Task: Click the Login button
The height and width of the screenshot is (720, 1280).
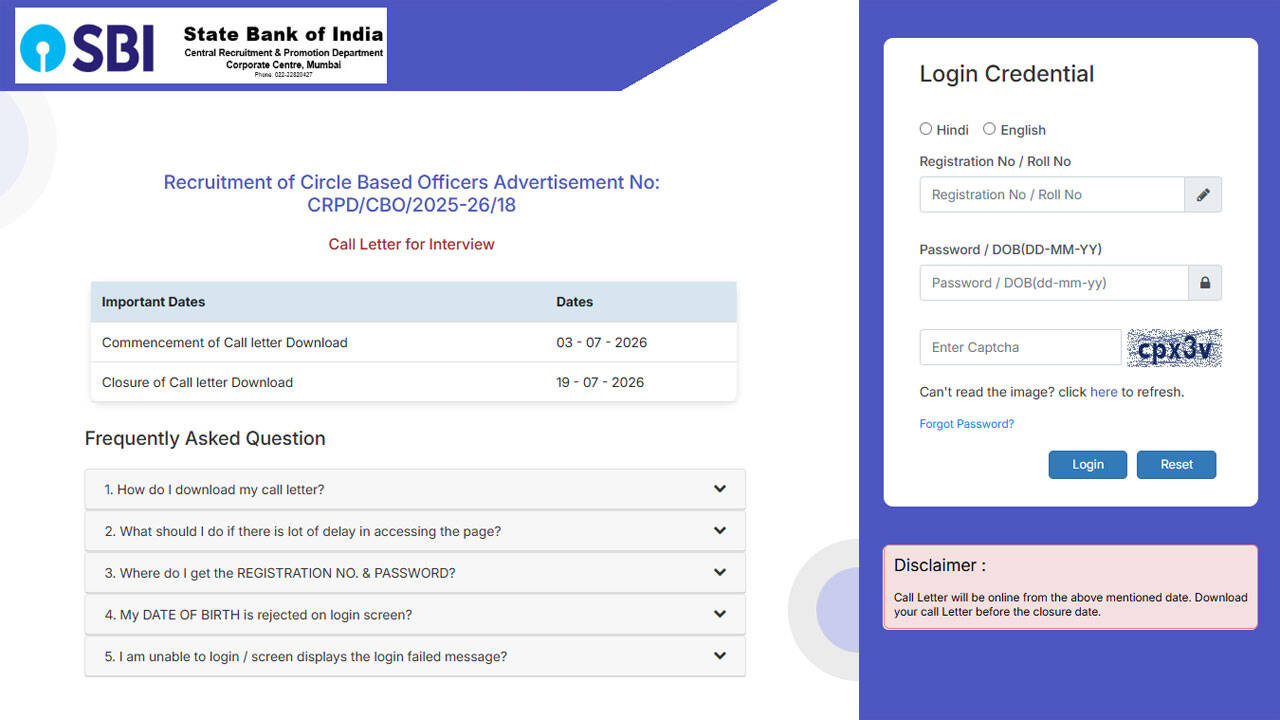Action: (1088, 464)
